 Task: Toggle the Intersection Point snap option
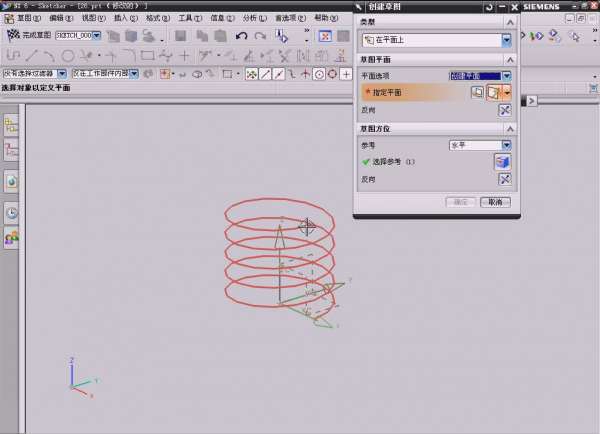tap(305, 74)
